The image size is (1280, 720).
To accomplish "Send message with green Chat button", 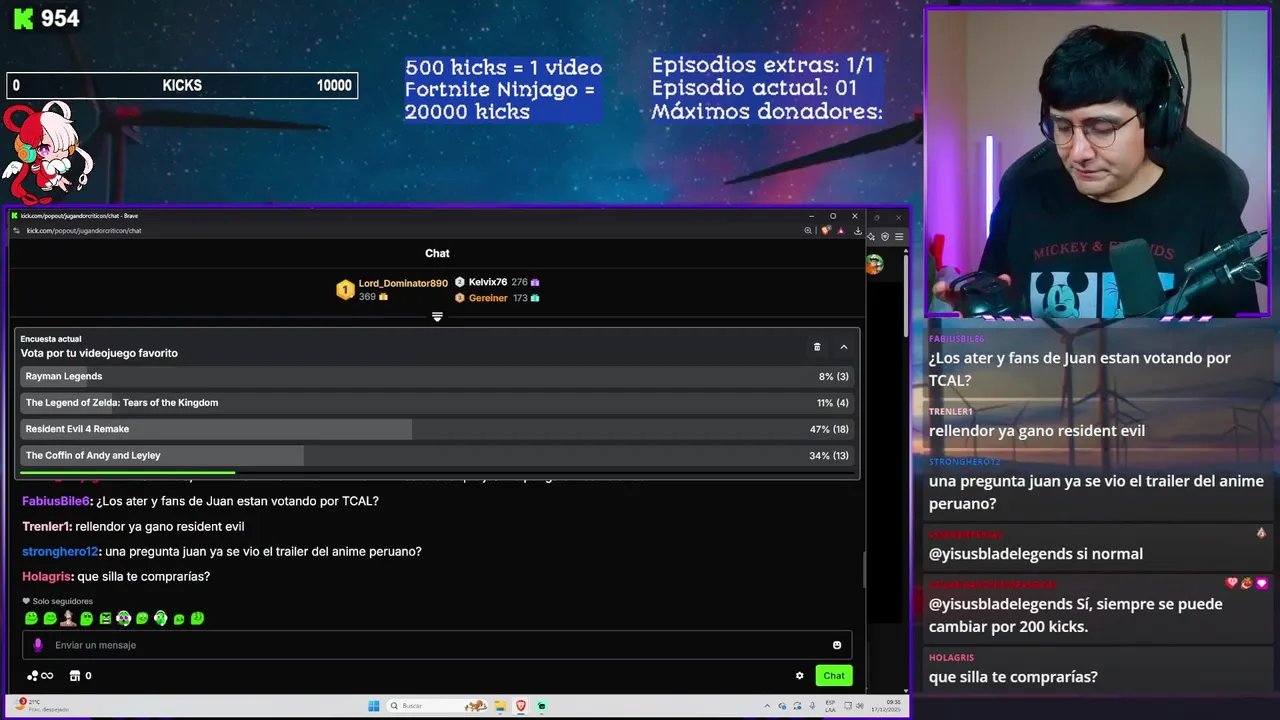I will (x=834, y=676).
